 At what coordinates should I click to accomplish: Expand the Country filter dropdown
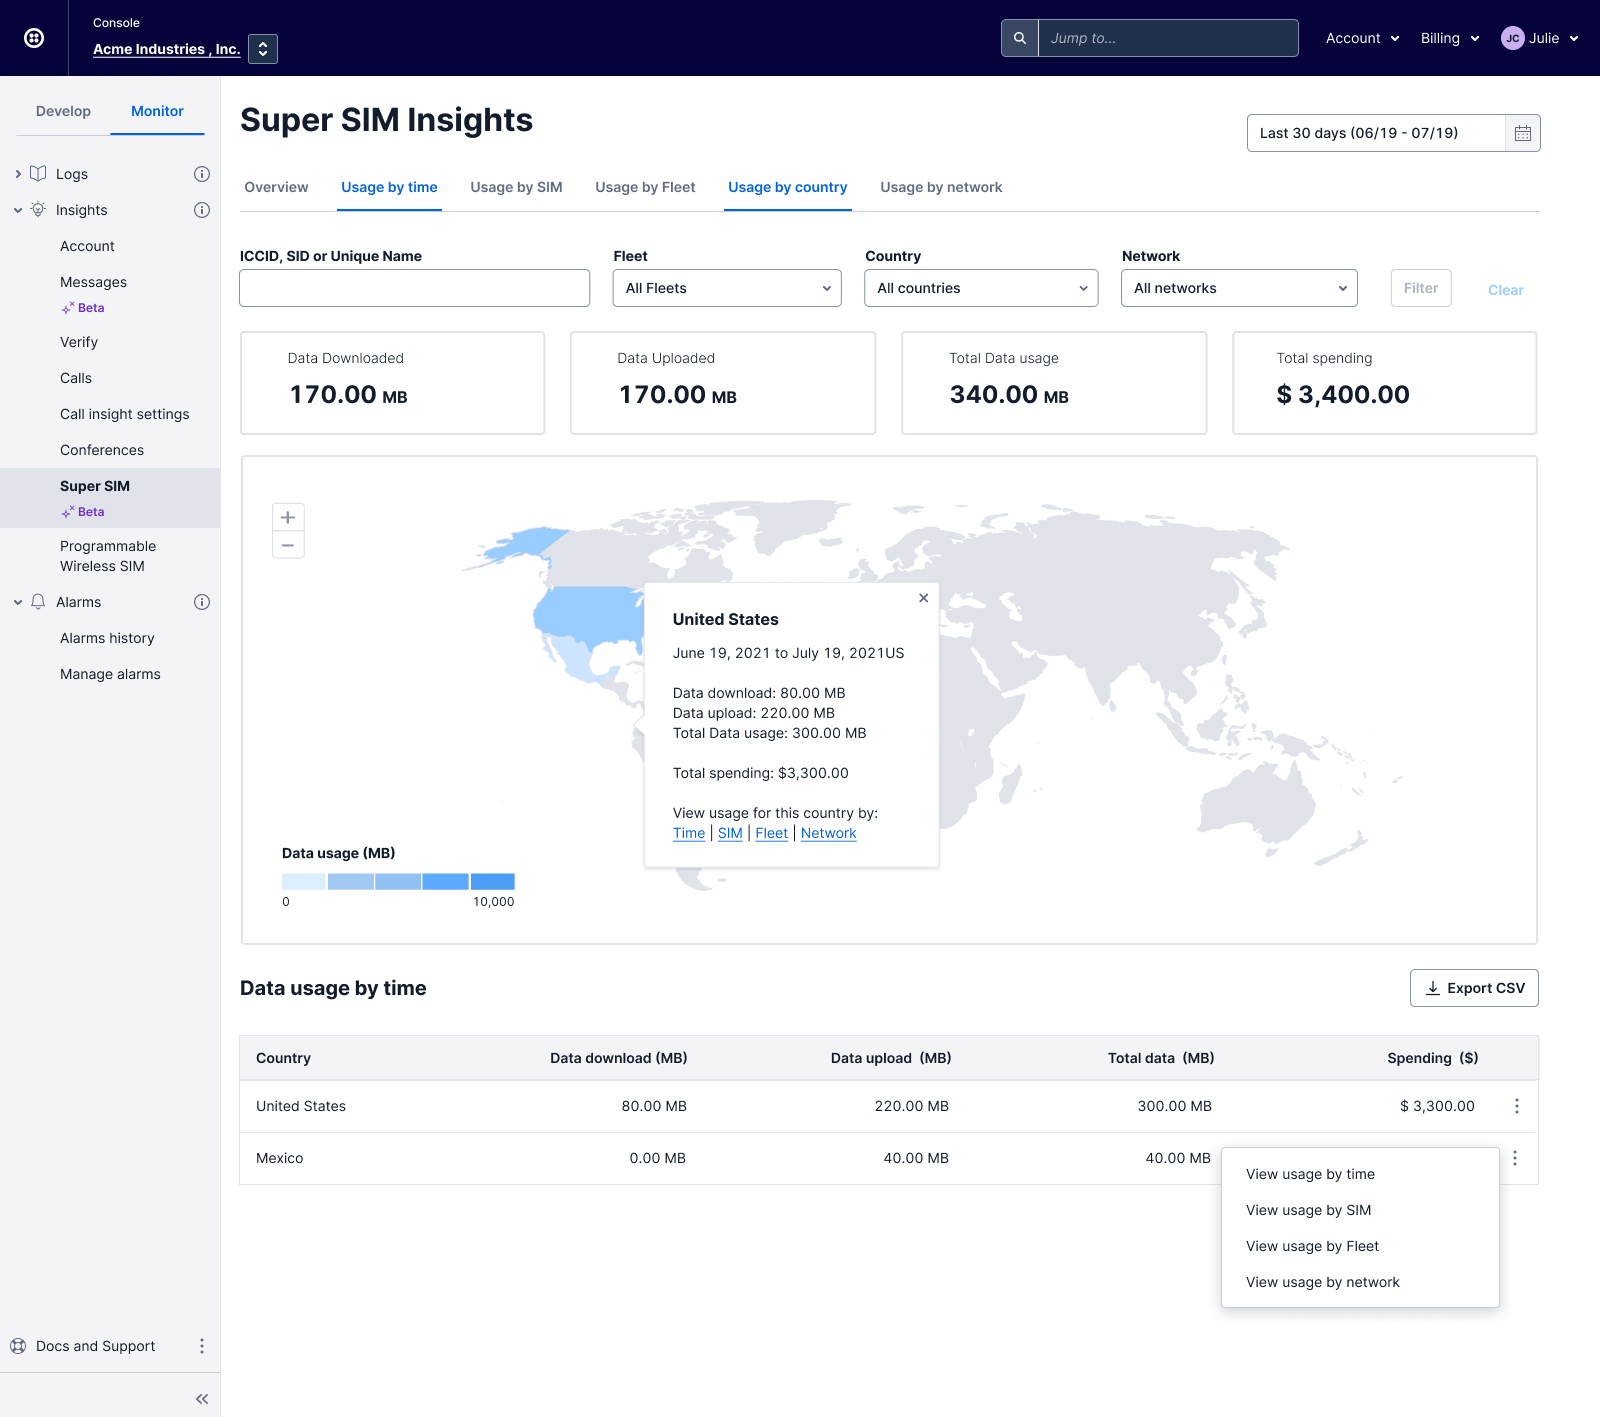981,288
